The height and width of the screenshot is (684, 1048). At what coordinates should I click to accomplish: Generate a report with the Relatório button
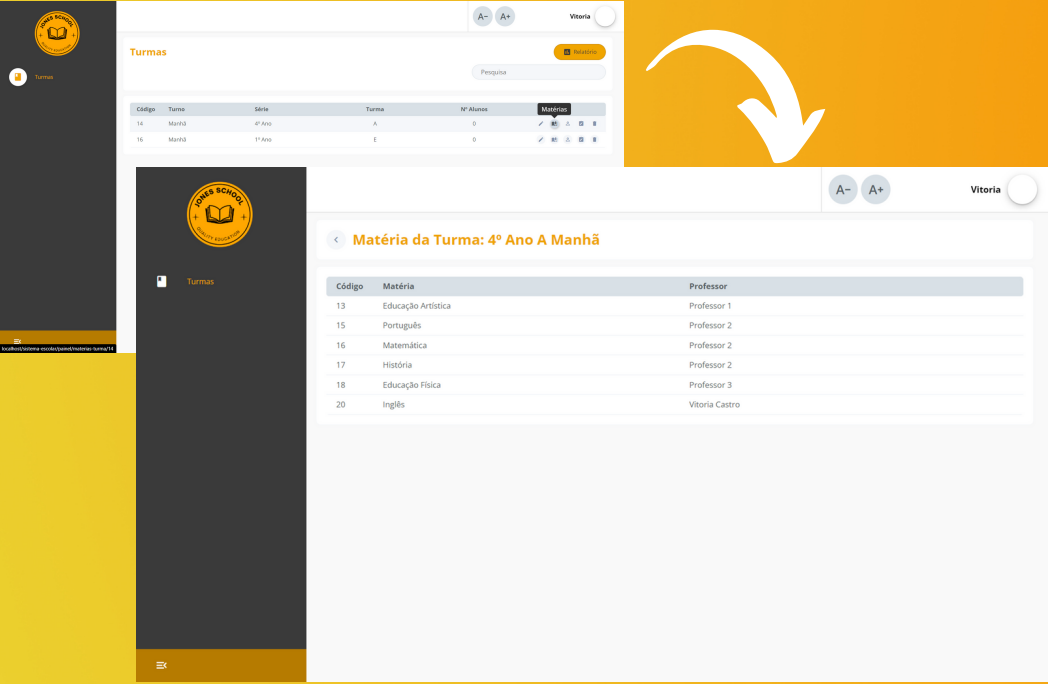click(x=579, y=51)
